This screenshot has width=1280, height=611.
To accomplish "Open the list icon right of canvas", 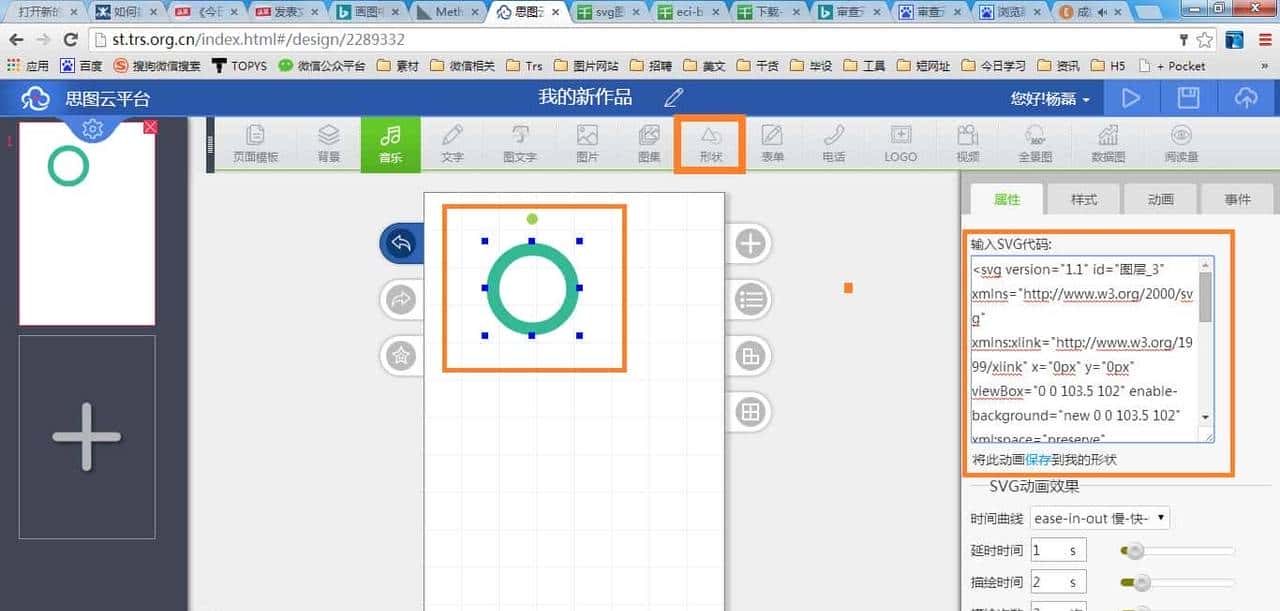I will pyautogui.click(x=750, y=299).
